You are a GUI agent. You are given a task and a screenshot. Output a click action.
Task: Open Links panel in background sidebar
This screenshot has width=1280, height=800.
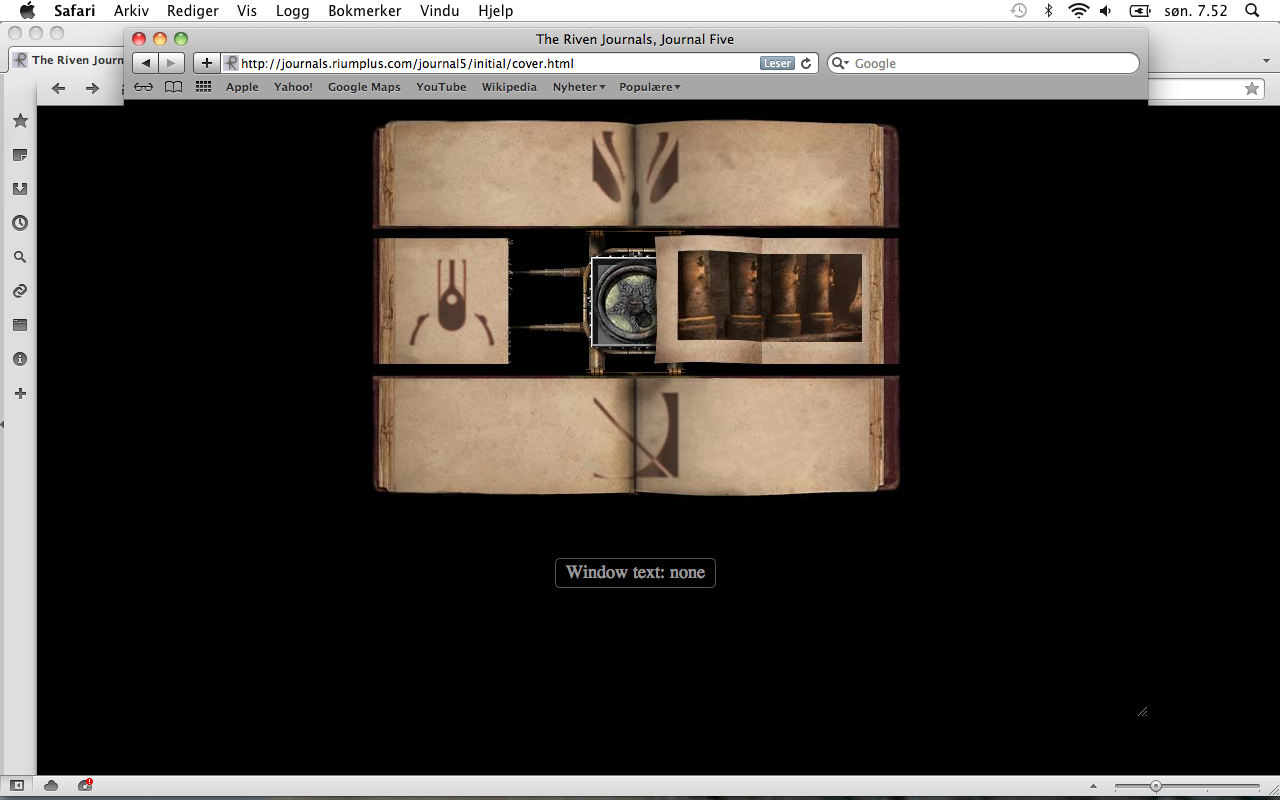[x=20, y=291]
